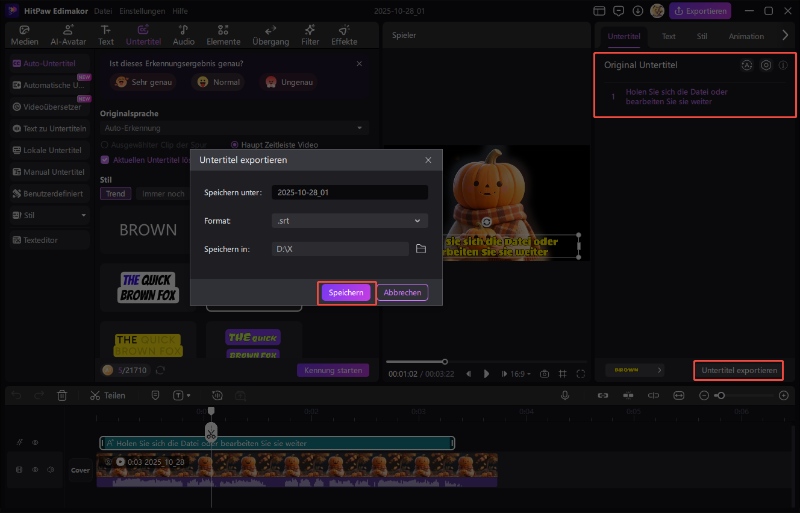Click the Speichern button in export dialog

[347, 292]
